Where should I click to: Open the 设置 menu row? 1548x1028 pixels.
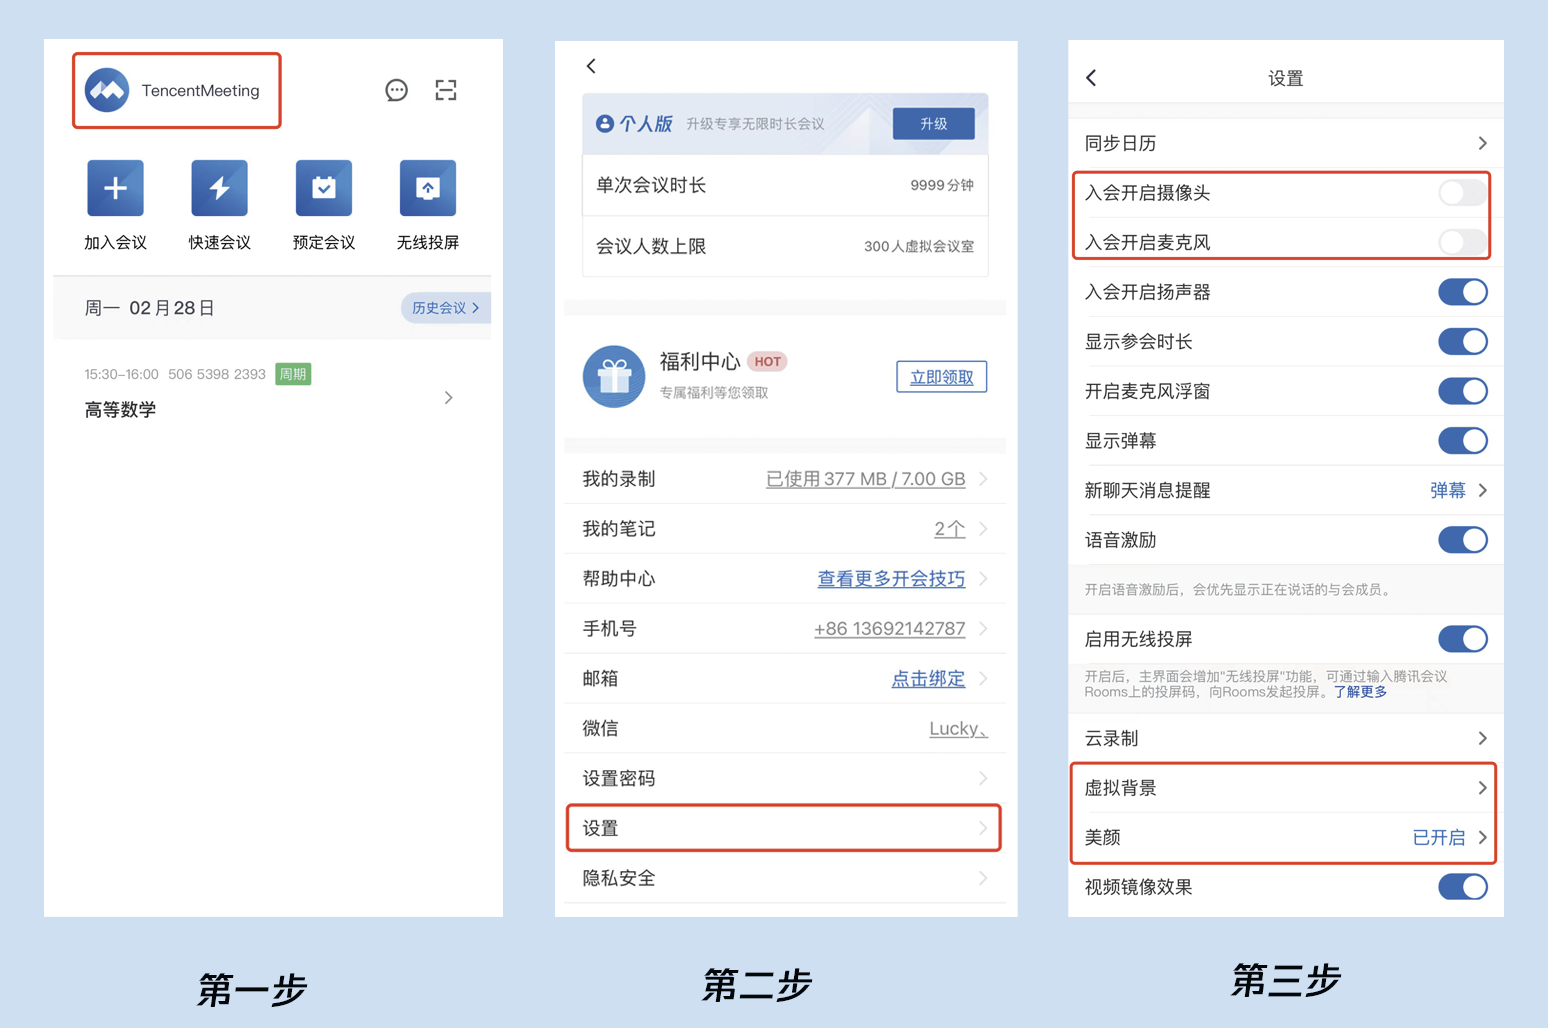784,828
